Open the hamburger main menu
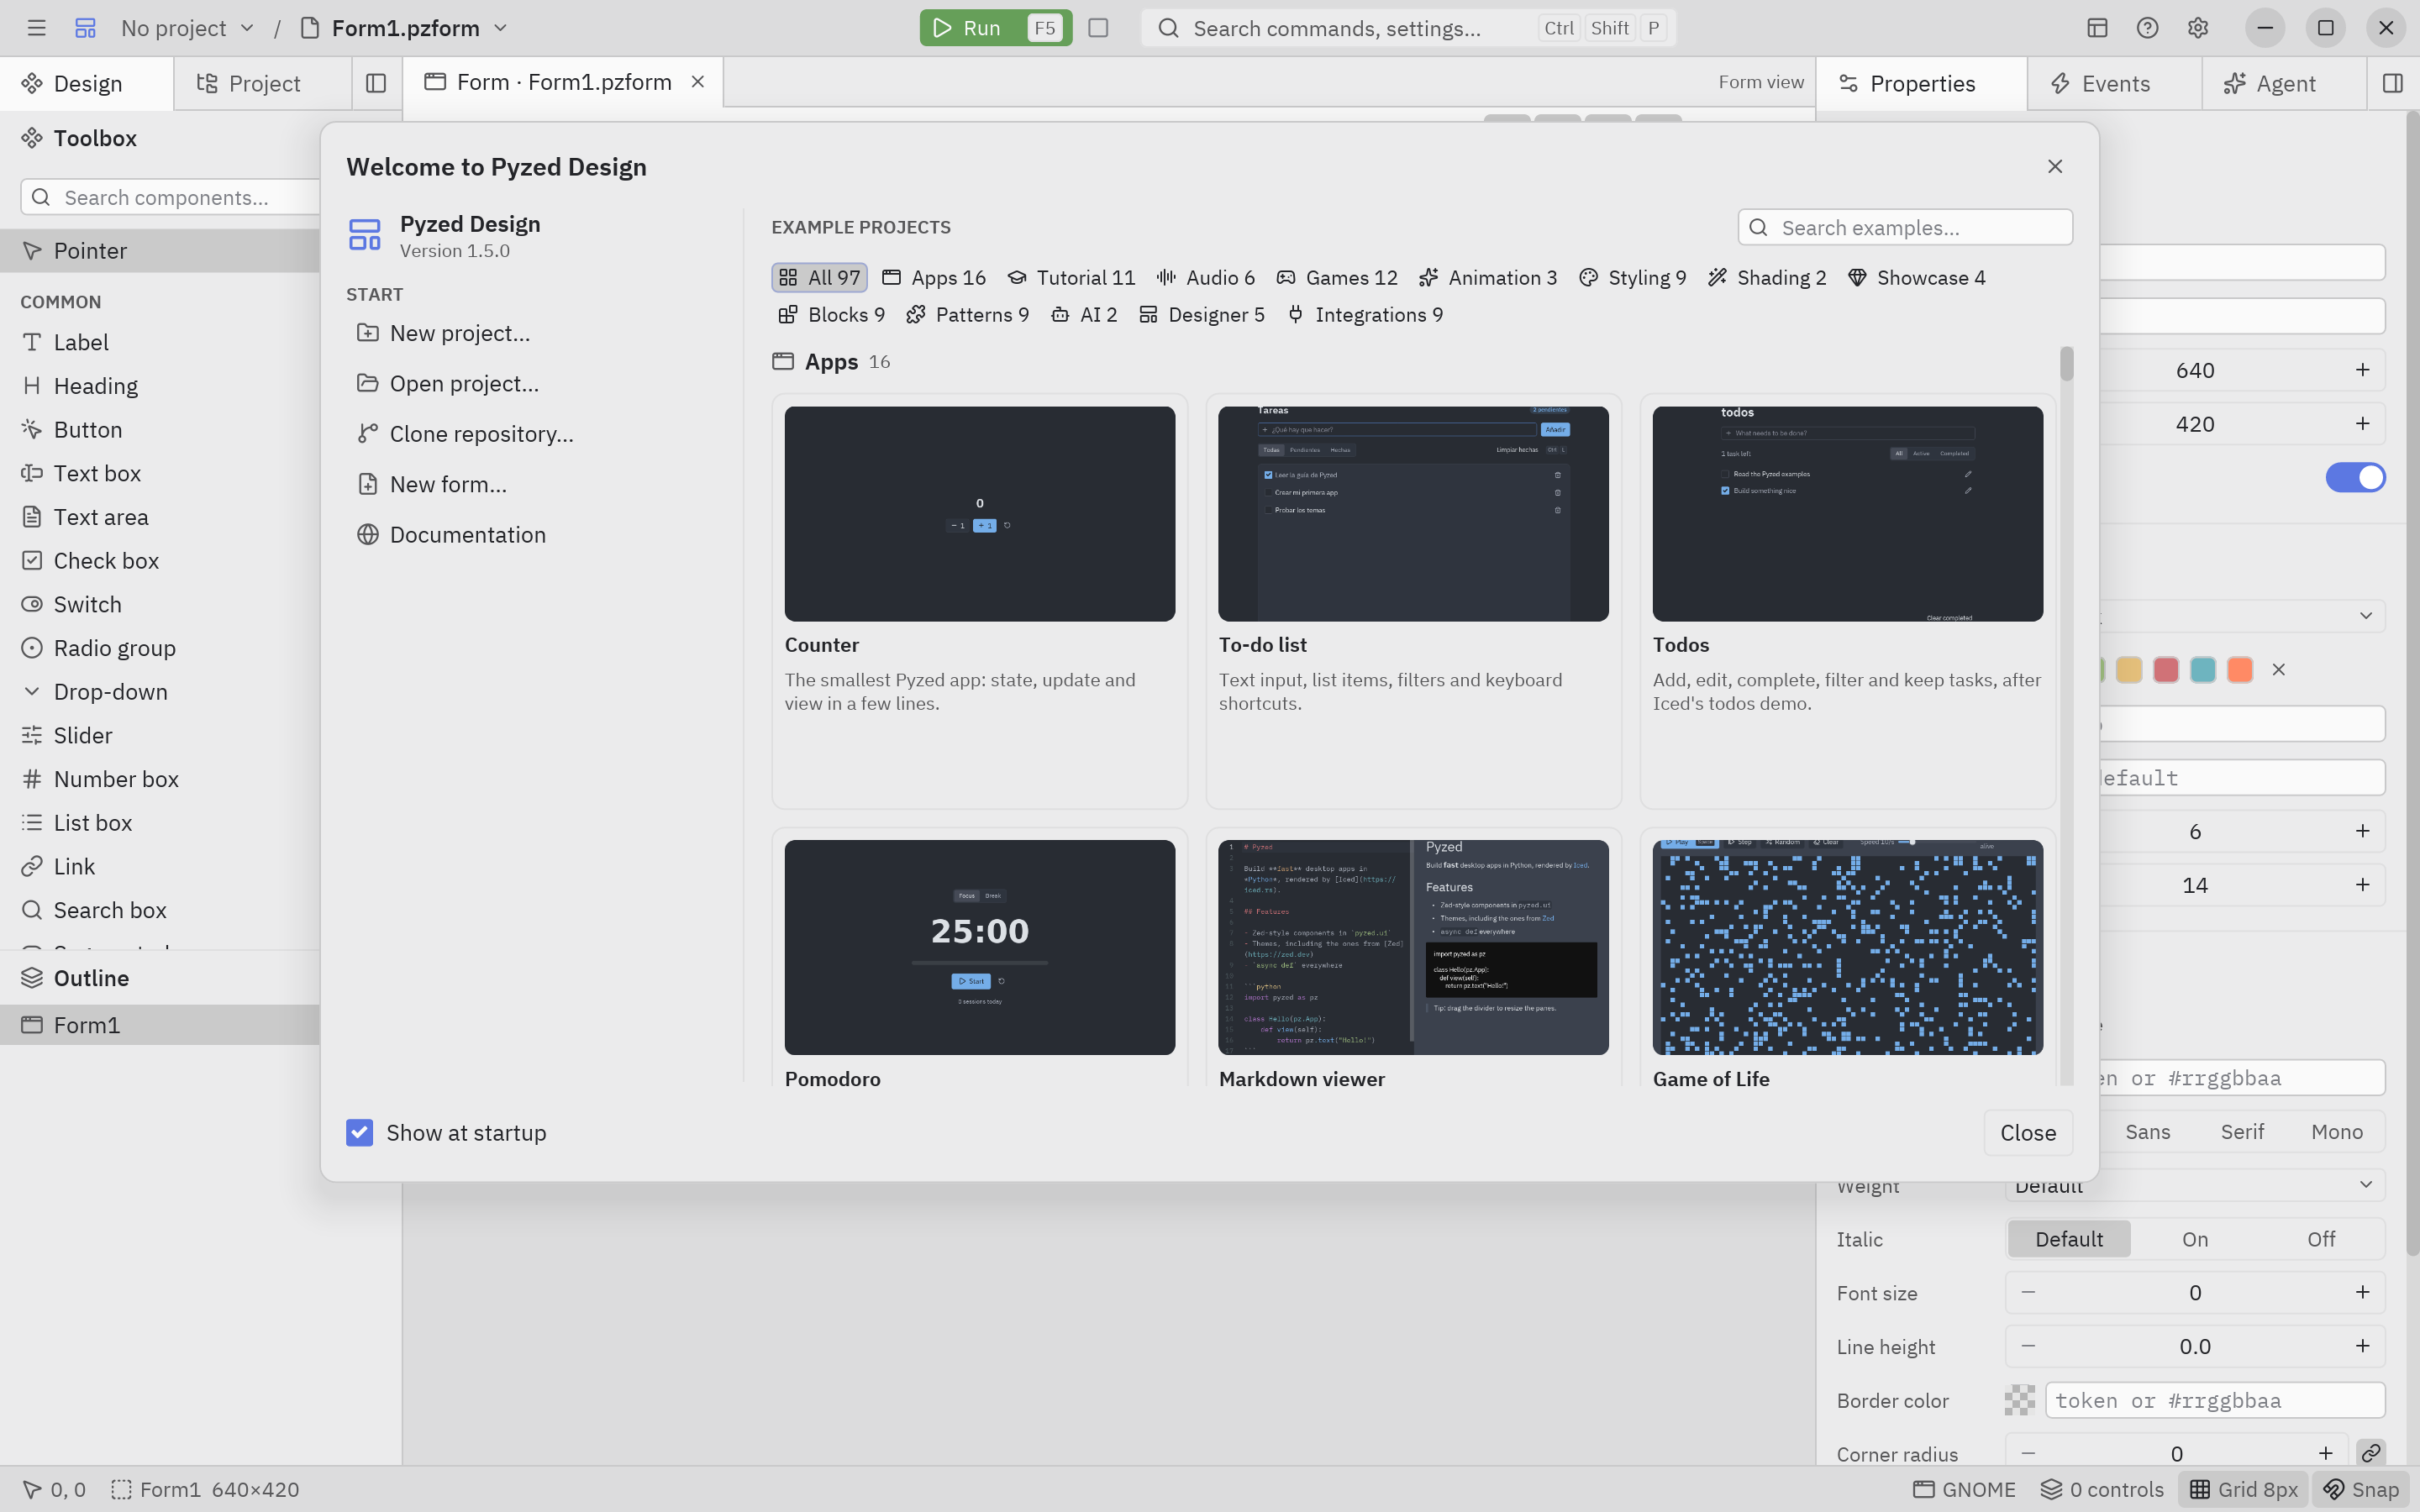 click(x=37, y=28)
